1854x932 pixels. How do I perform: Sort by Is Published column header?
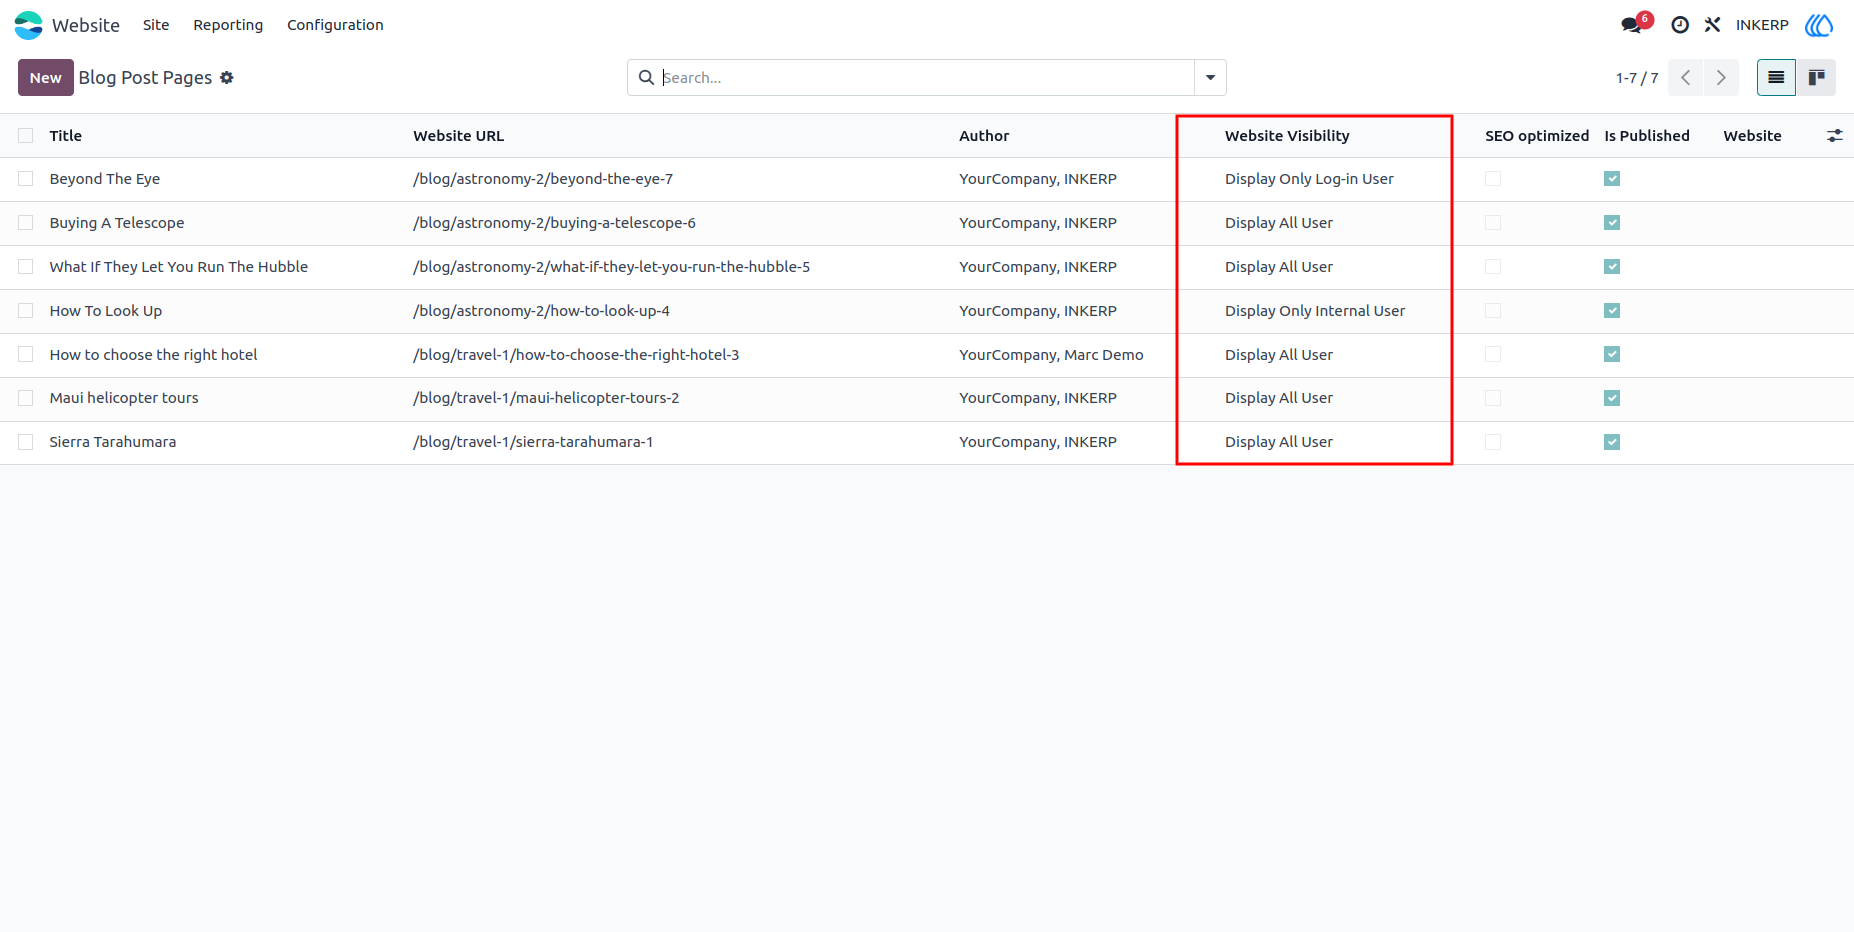(x=1647, y=136)
